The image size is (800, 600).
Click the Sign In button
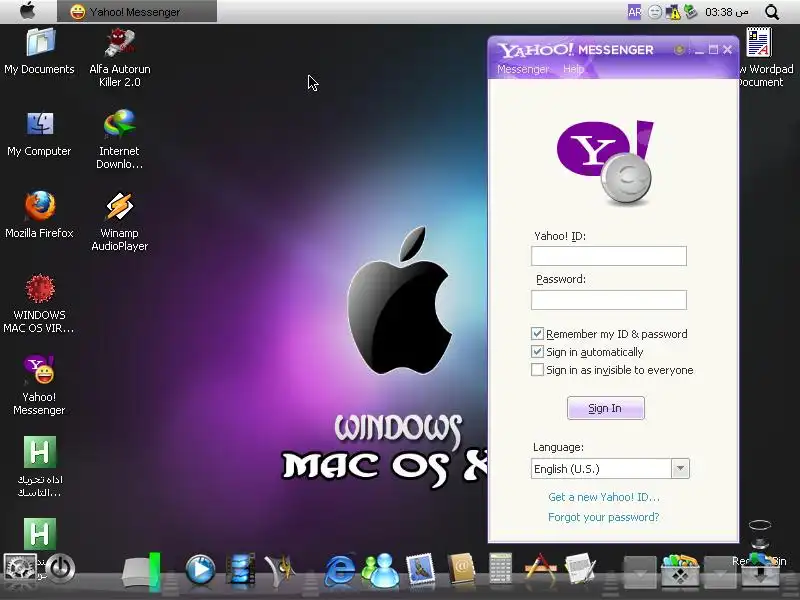coord(606,408)
